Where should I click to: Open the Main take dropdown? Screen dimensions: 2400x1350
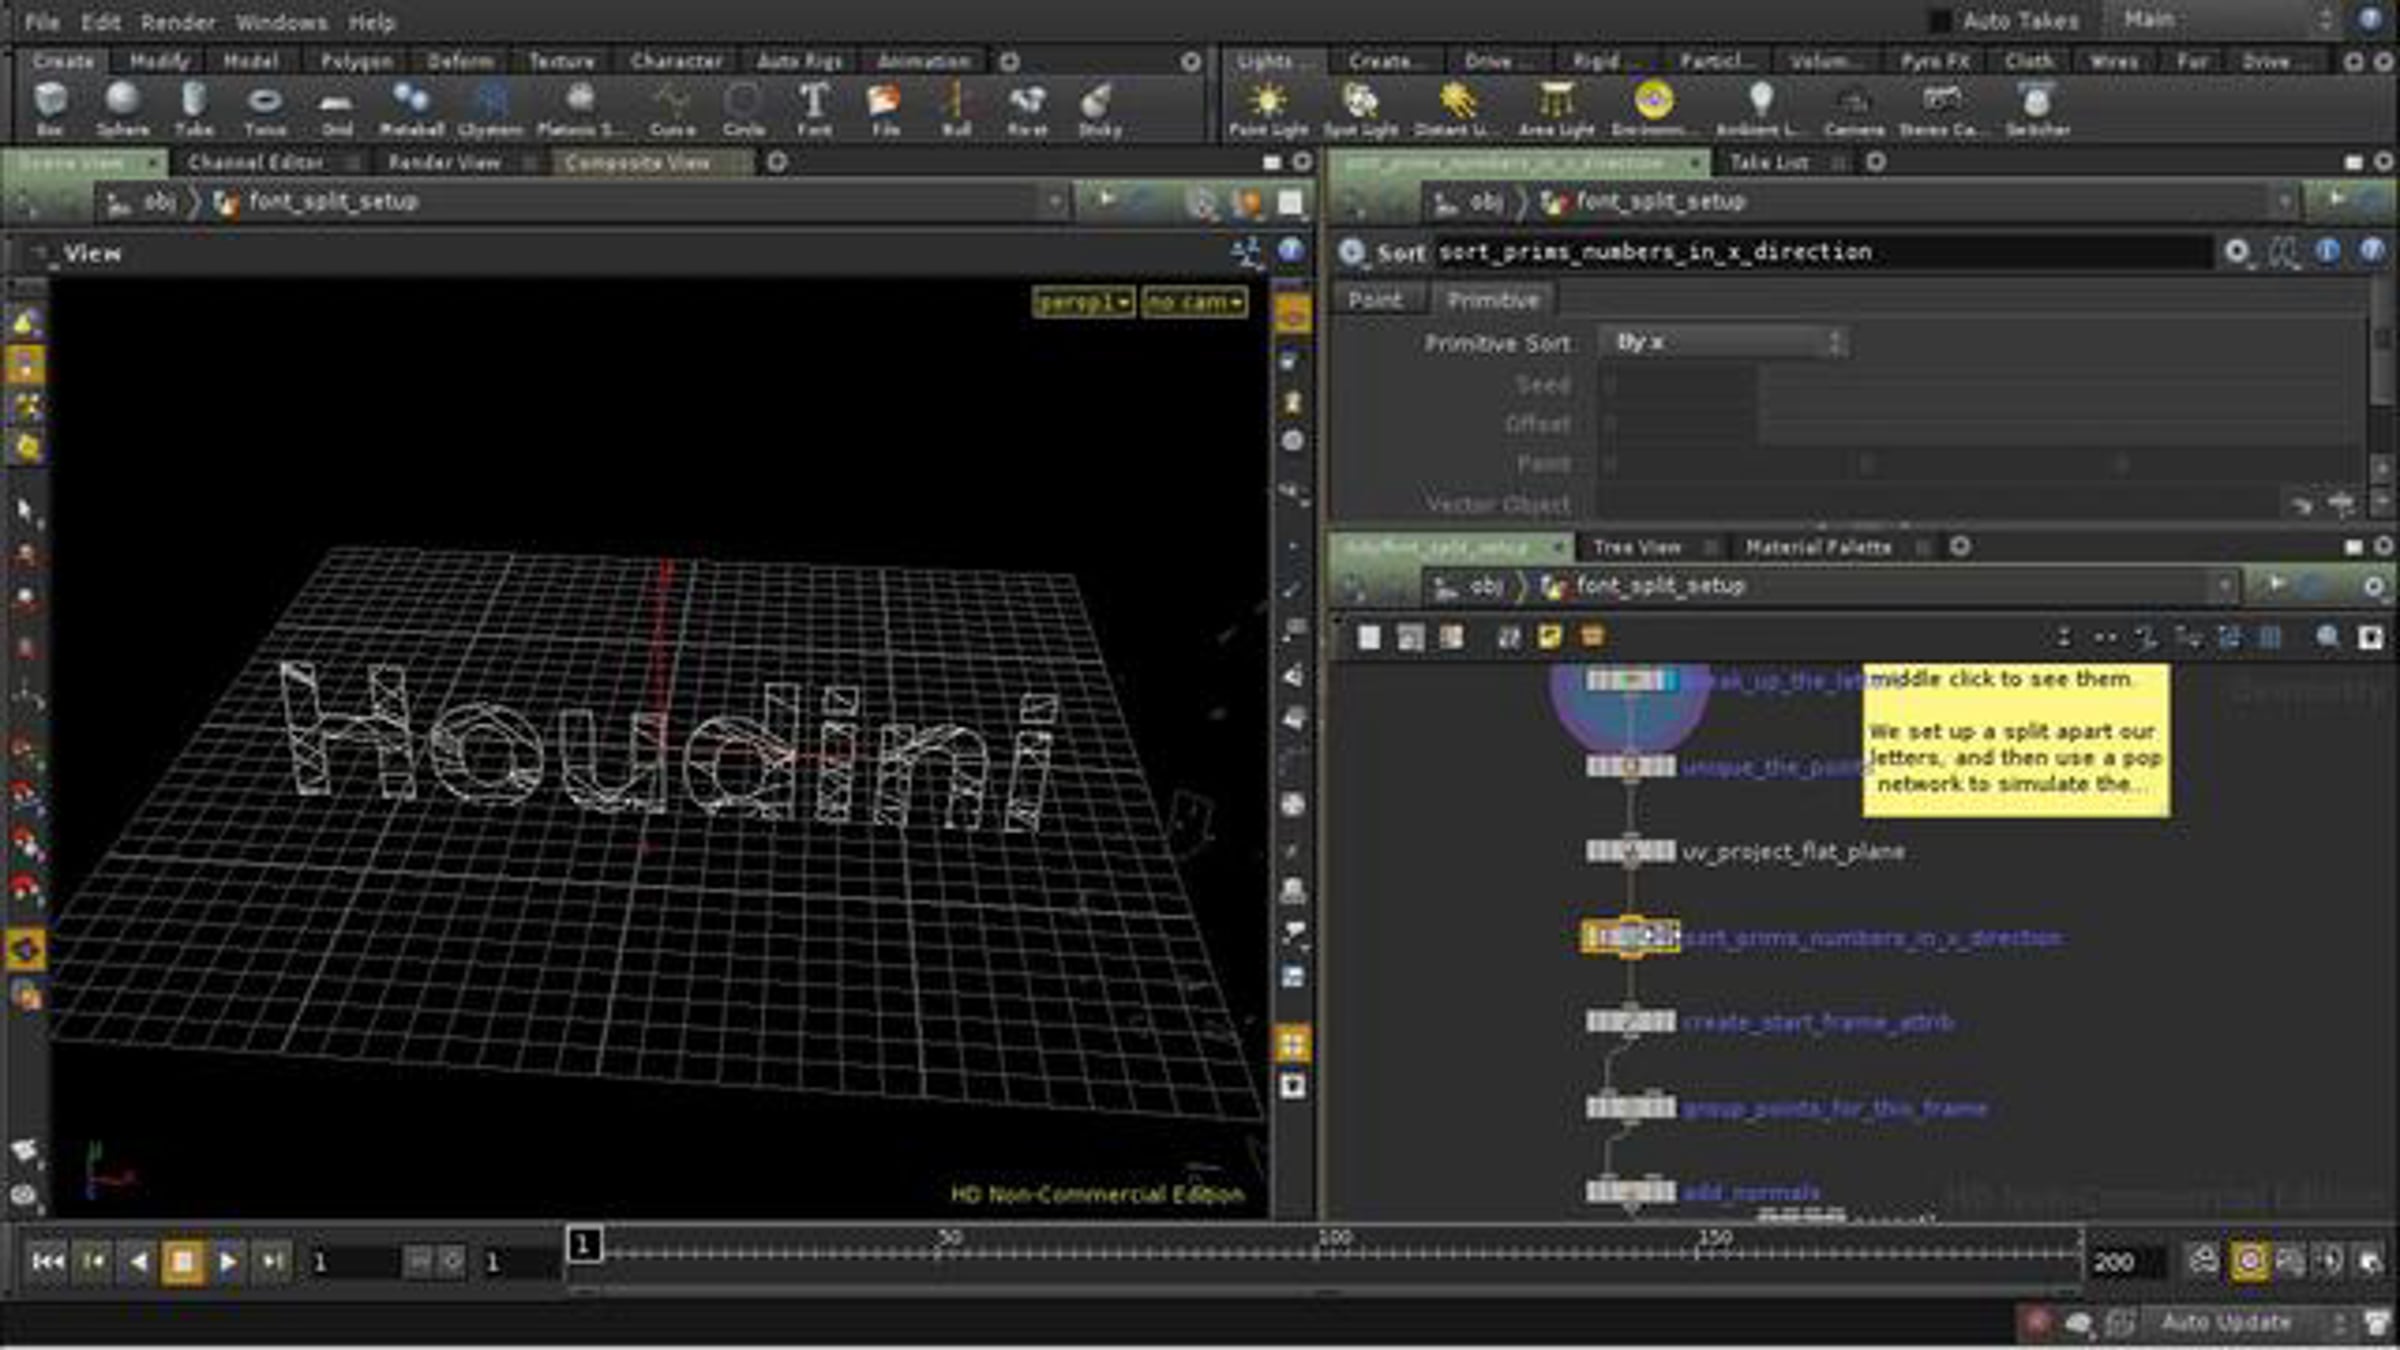click(2223, 20)
